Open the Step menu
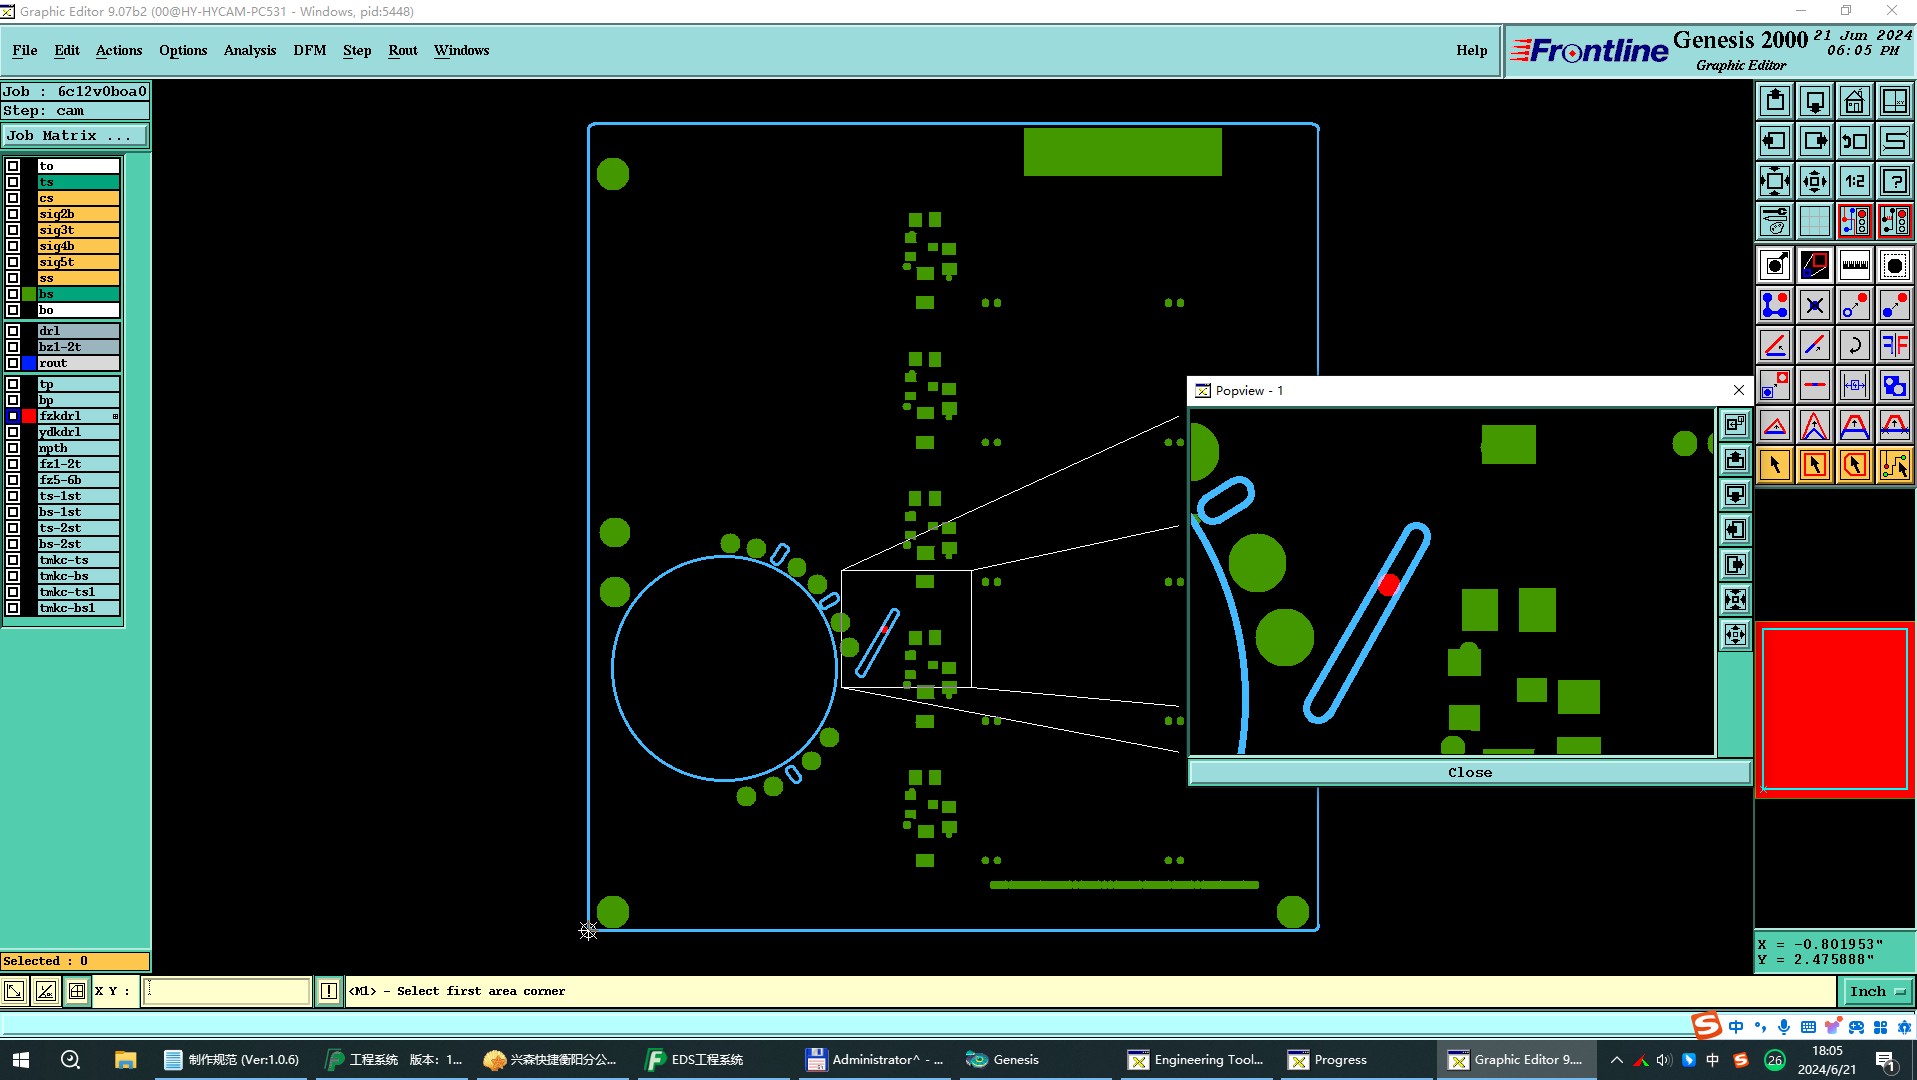This screenshot has width=1917, height=1080. coord(357,50)
